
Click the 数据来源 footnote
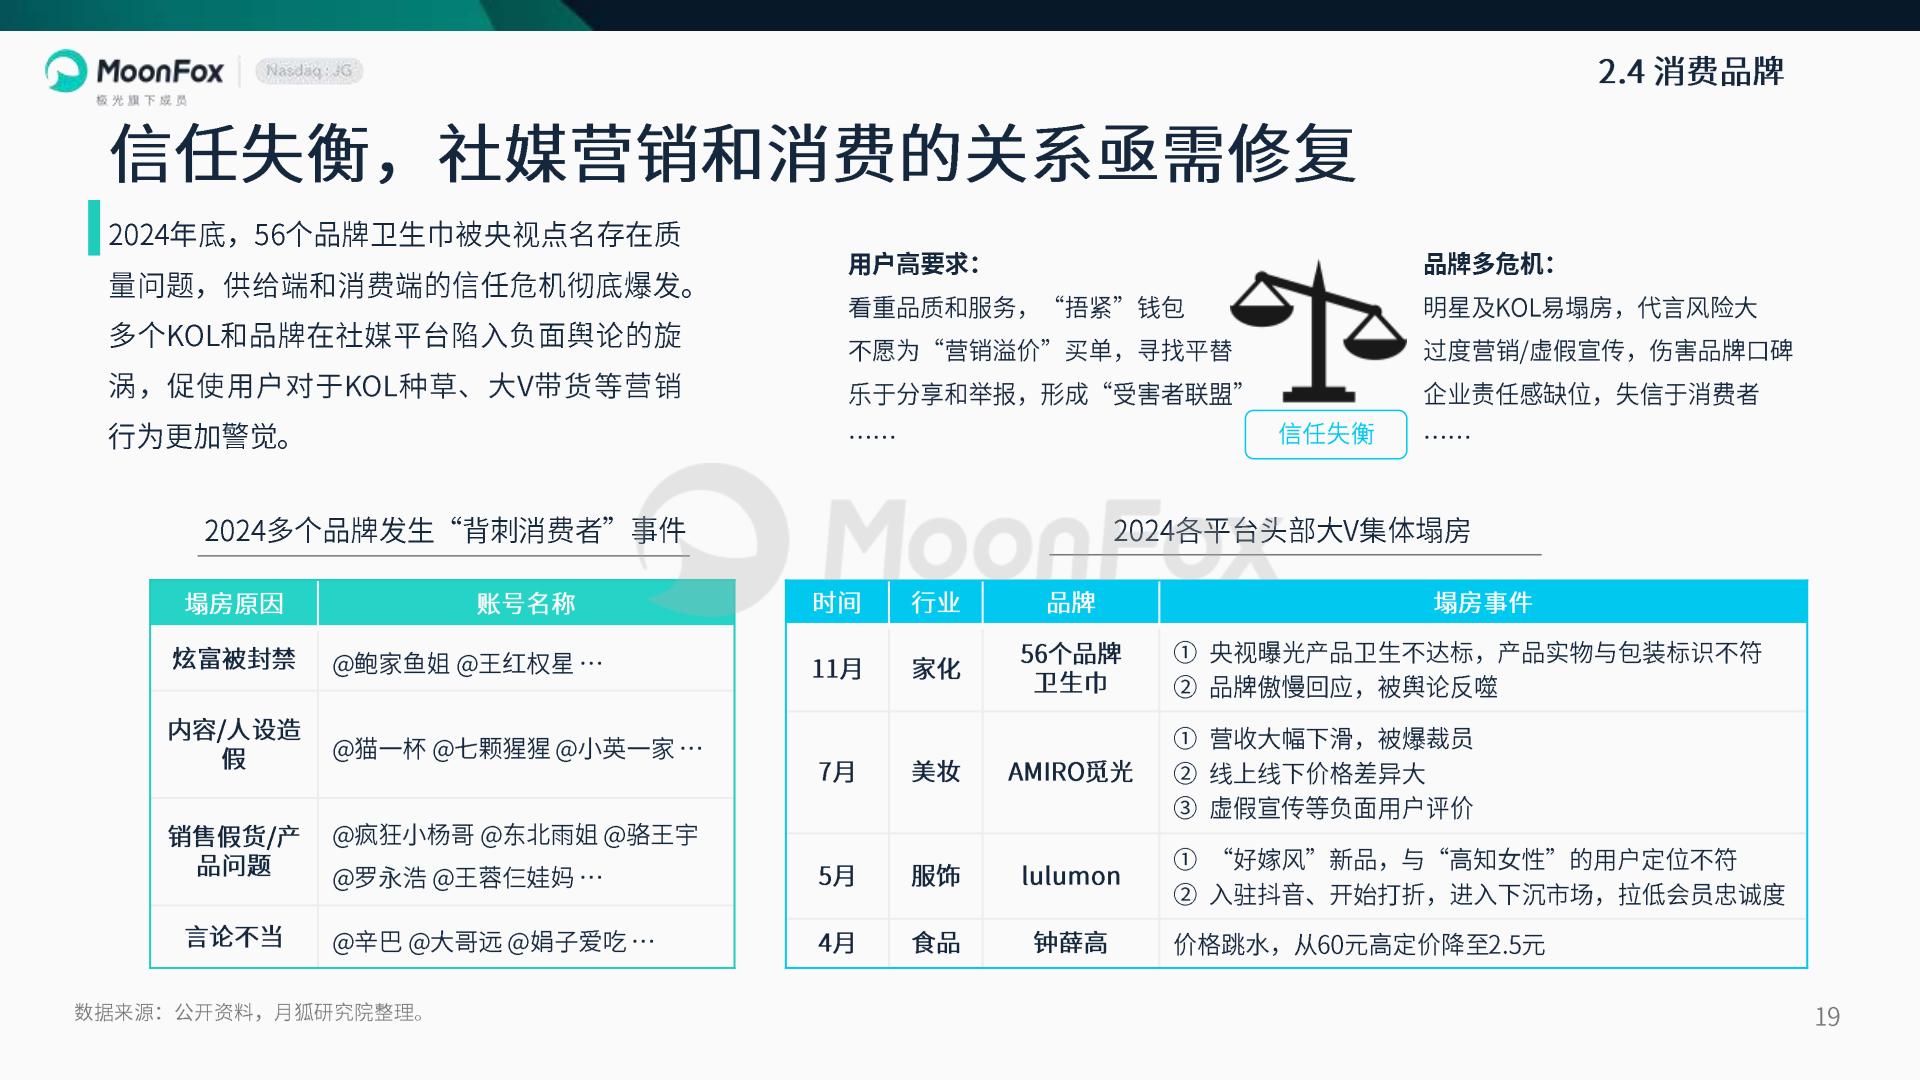click(x=250, y=1012)
